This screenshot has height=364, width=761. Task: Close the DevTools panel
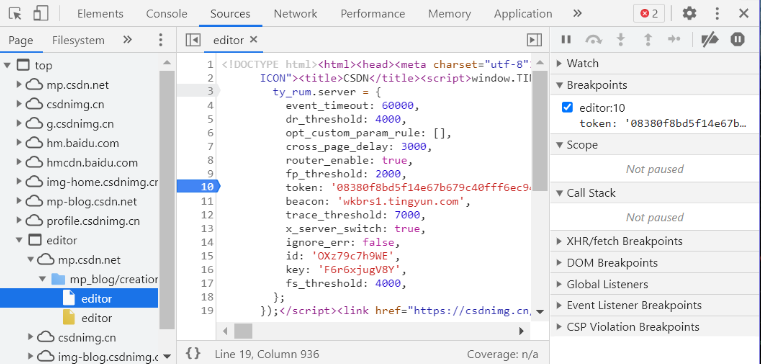point(744,14)
